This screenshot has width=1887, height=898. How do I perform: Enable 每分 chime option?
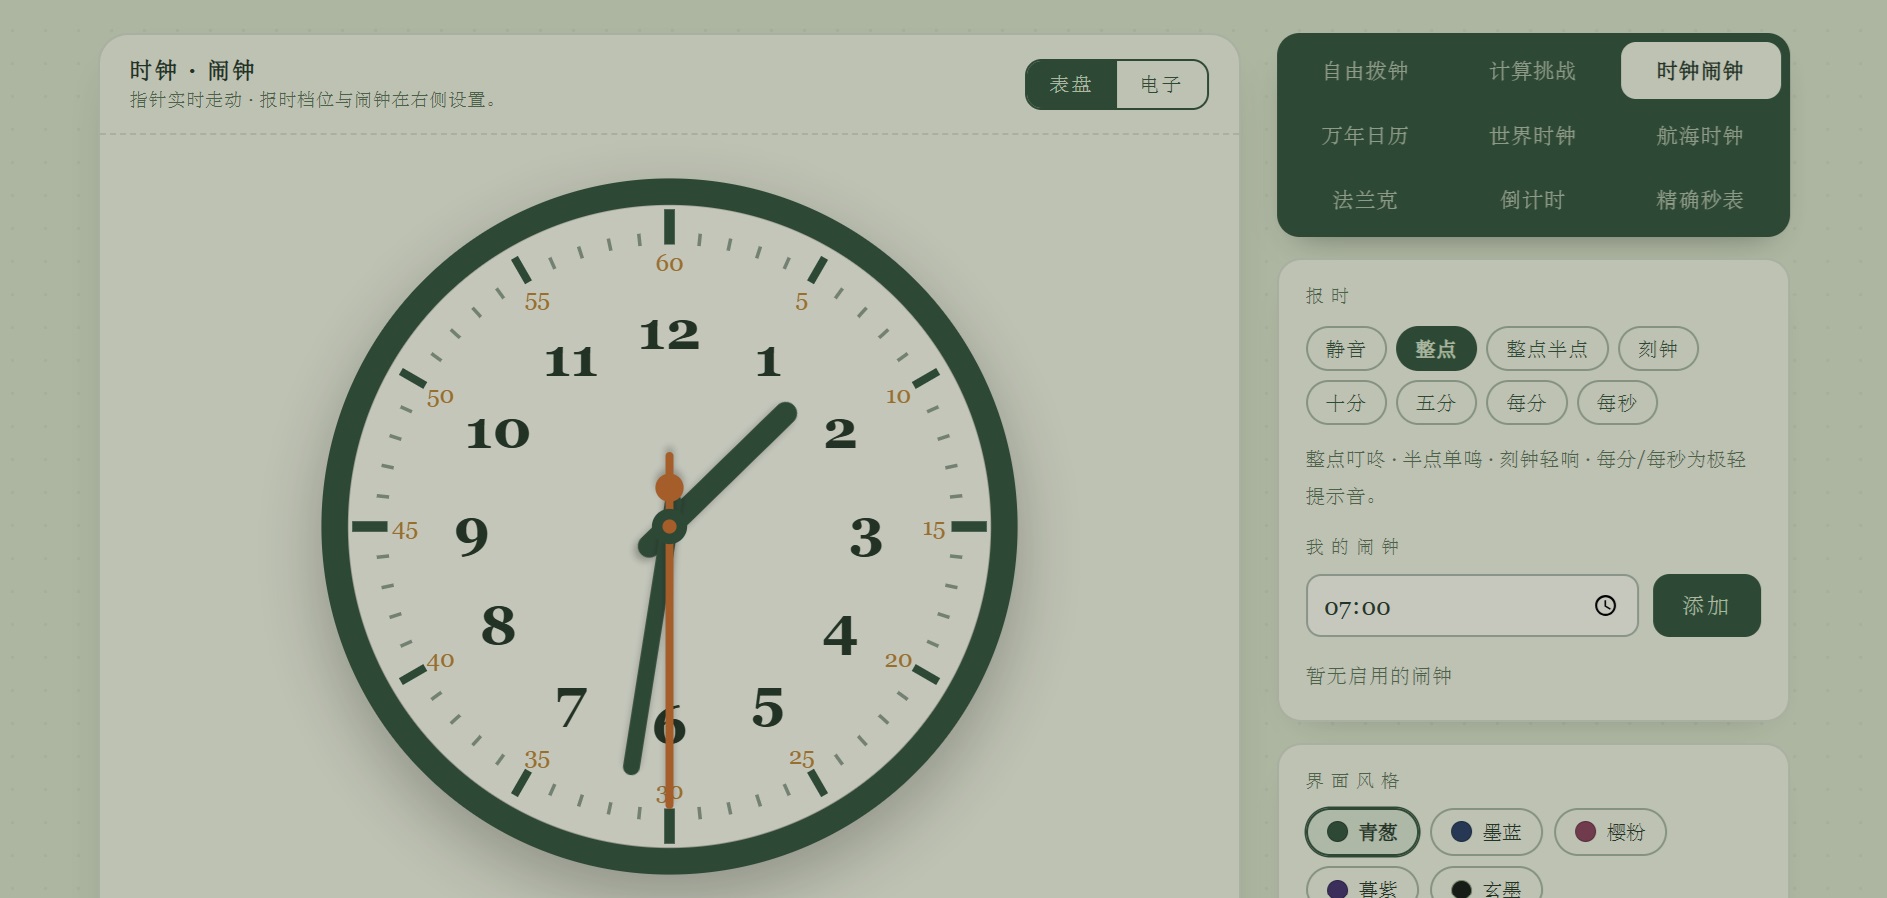(1527, 403)
